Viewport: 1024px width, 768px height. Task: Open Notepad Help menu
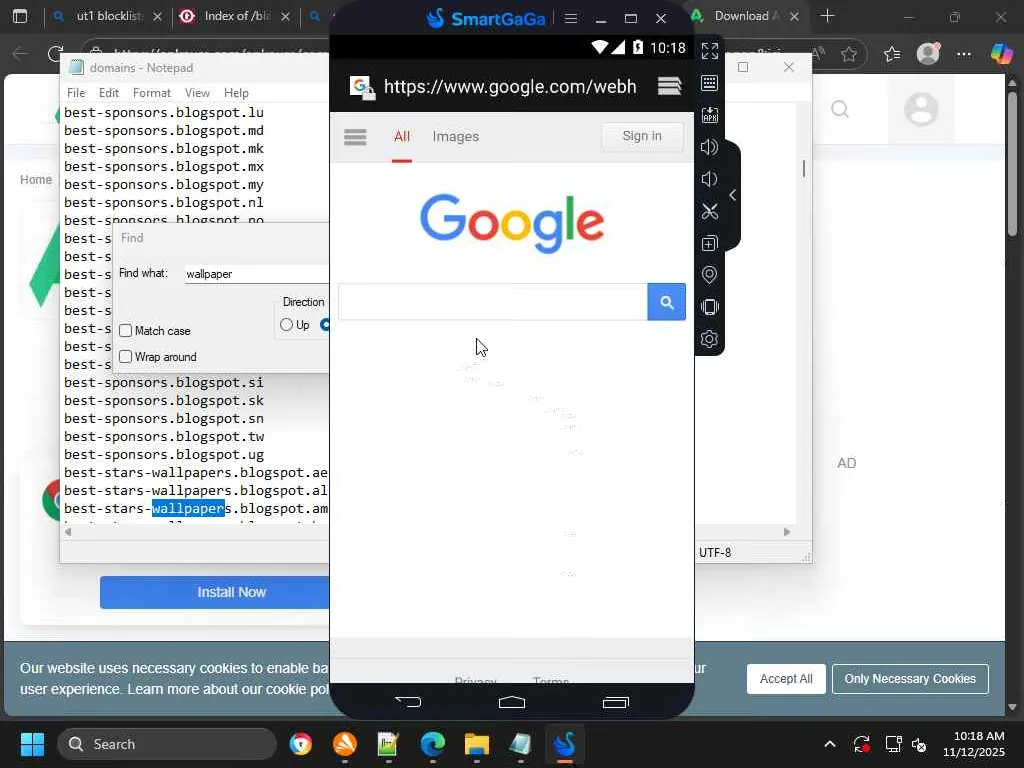coord(236,93)
